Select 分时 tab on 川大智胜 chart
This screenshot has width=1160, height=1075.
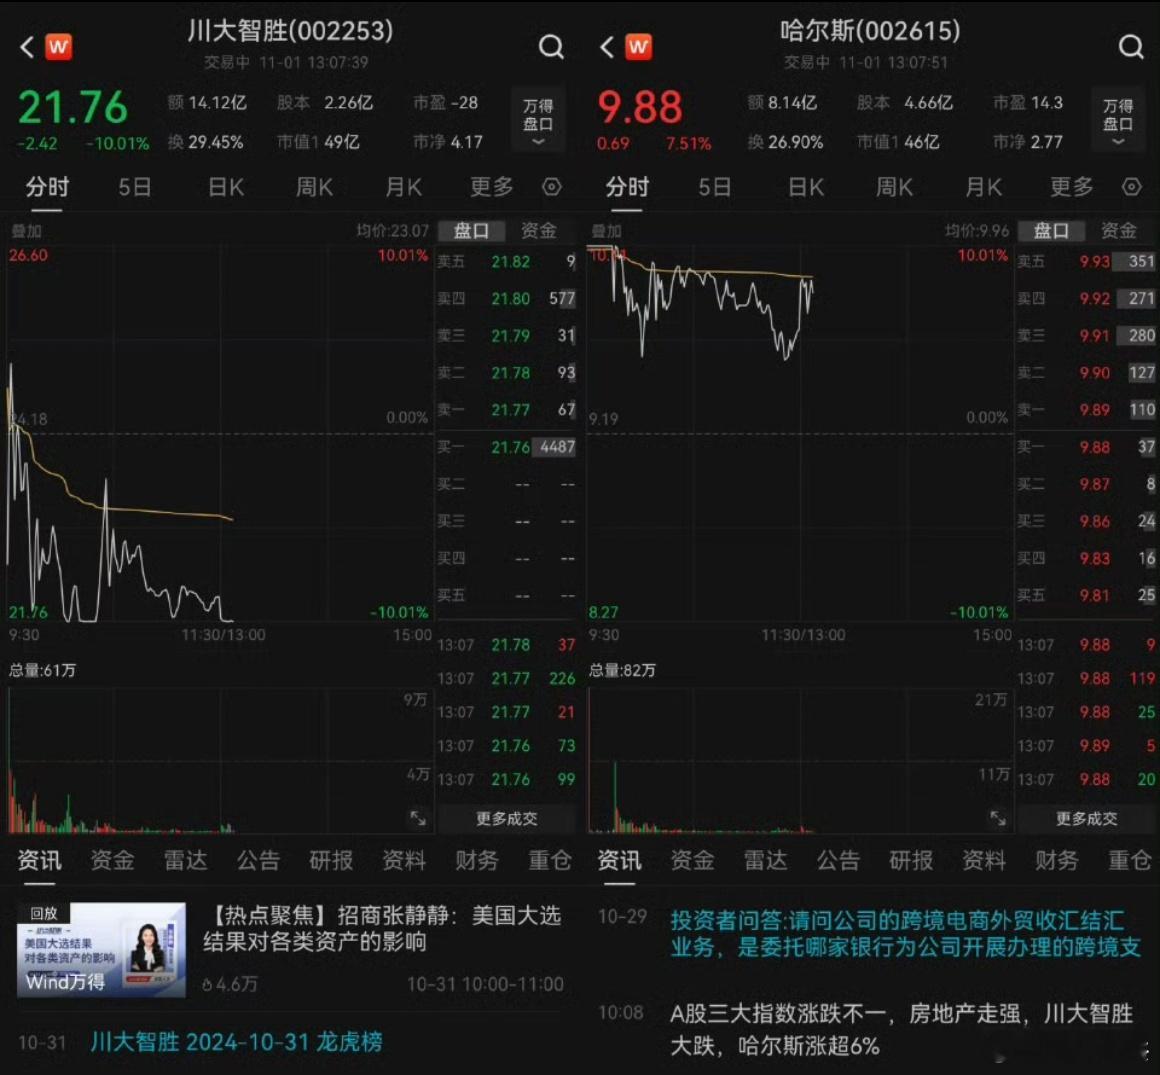click(47, 187)
